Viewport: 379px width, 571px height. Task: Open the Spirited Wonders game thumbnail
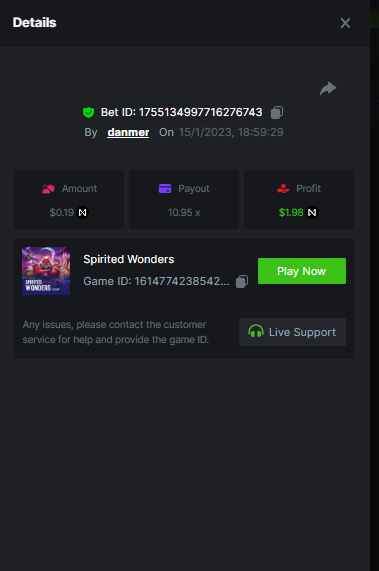[46, 271]
